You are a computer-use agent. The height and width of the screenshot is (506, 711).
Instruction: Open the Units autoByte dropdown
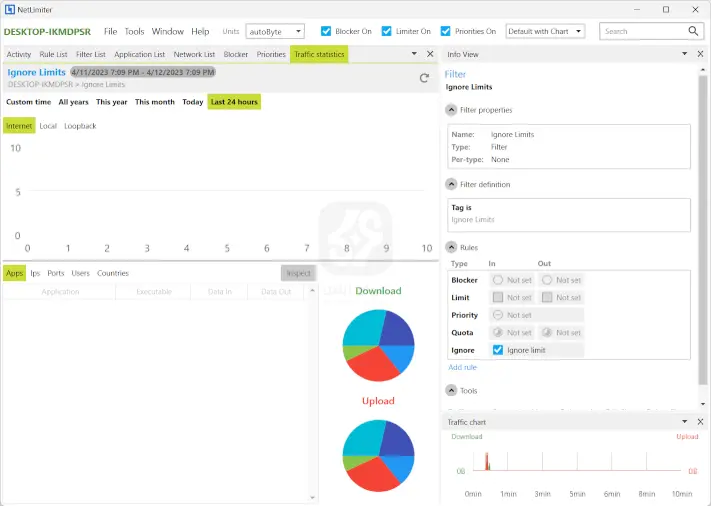tap(274, 31)
